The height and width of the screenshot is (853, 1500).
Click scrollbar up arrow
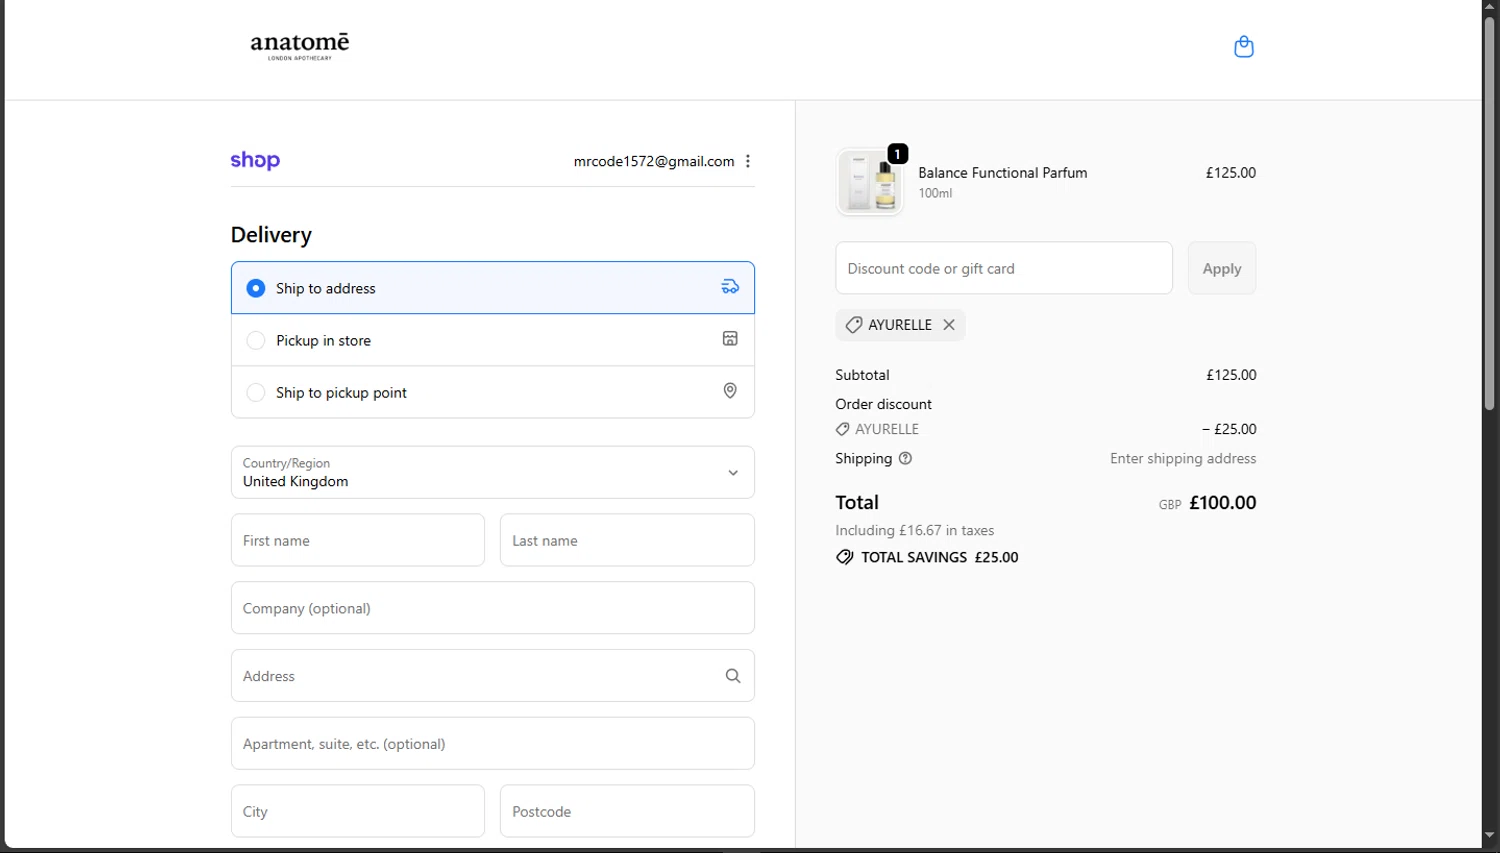pos(1489,7)
